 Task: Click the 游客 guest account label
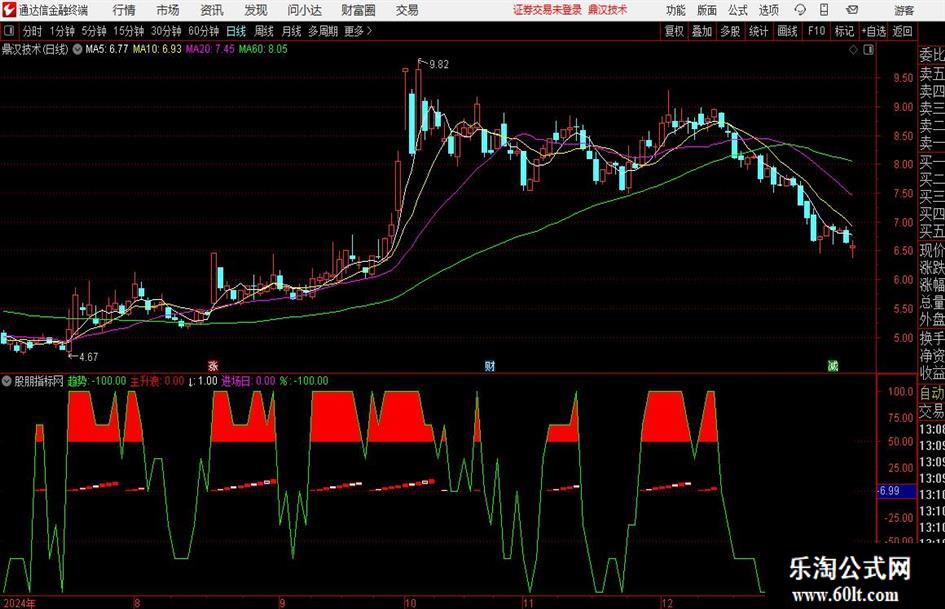[904, 10]
